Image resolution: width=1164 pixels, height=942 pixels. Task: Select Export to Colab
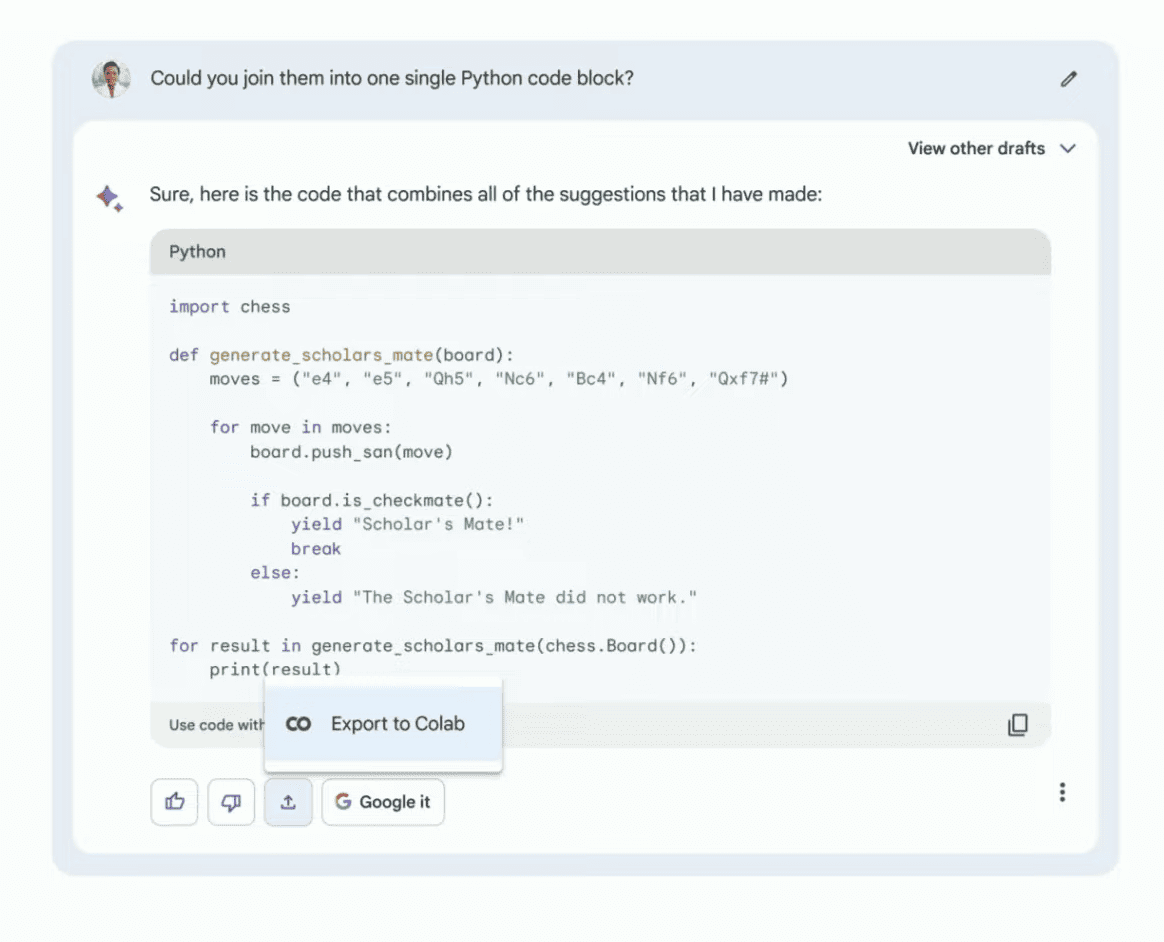click(383, 723)
